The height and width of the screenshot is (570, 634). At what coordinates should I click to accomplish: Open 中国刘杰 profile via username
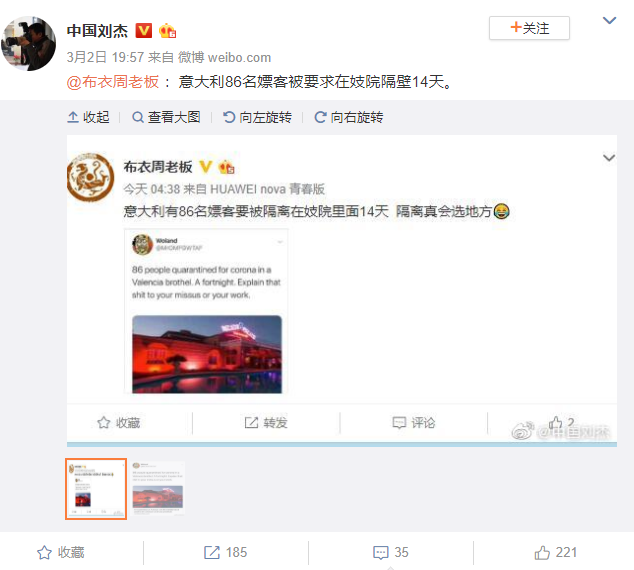[97, 31]
